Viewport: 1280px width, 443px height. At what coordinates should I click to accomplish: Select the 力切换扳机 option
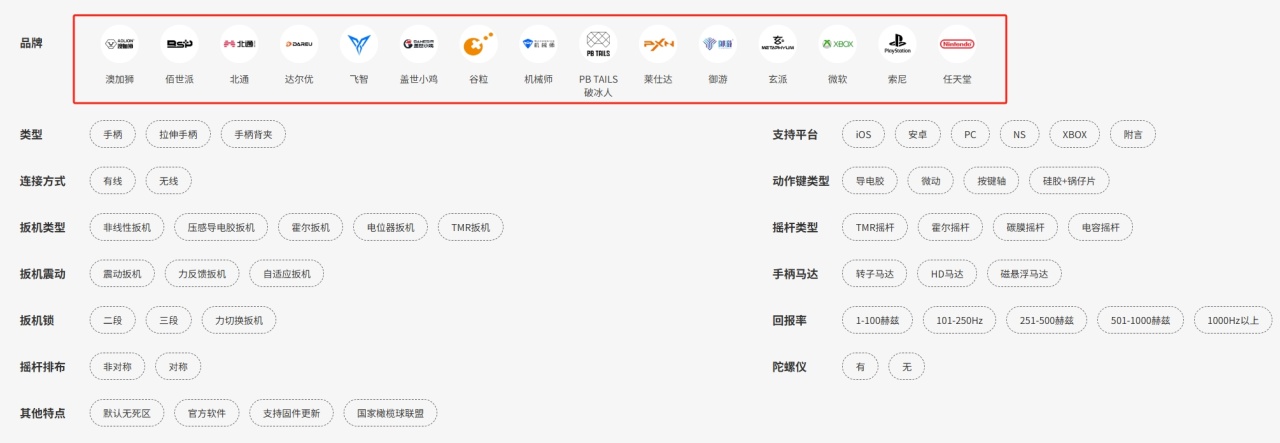click(x=238, y=320)
